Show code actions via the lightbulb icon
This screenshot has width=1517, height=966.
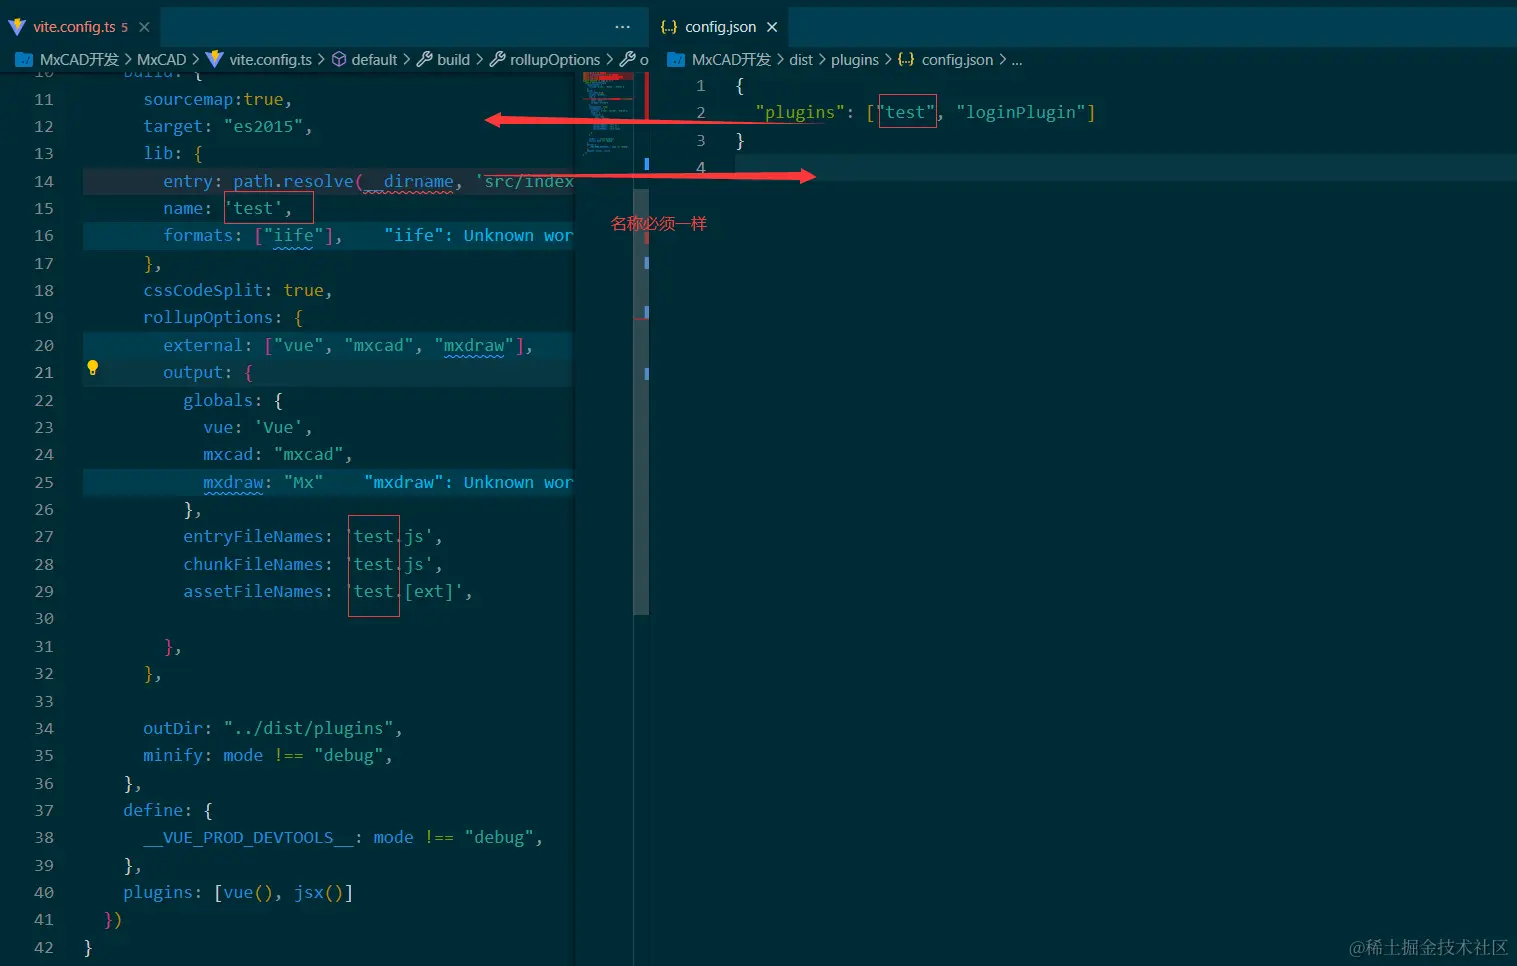tap(93, 368)
